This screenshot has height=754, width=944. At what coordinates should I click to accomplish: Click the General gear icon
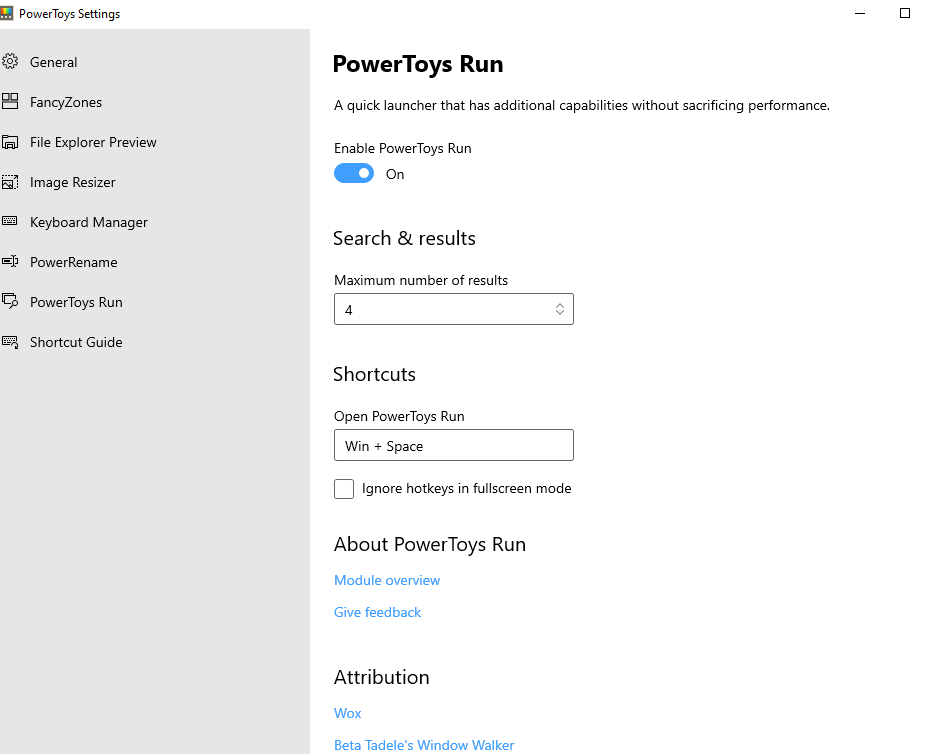(x=10, y=61)
